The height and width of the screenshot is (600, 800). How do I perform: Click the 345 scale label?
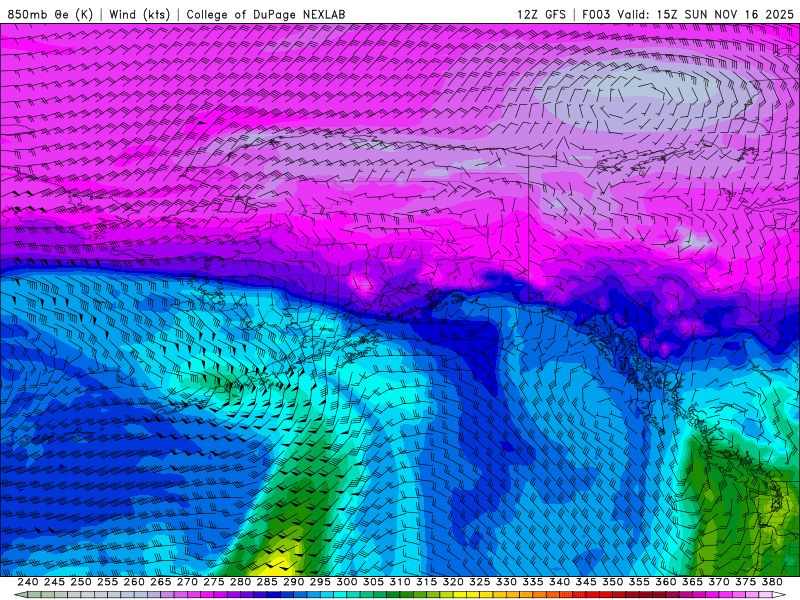click(x=586, y=582)
